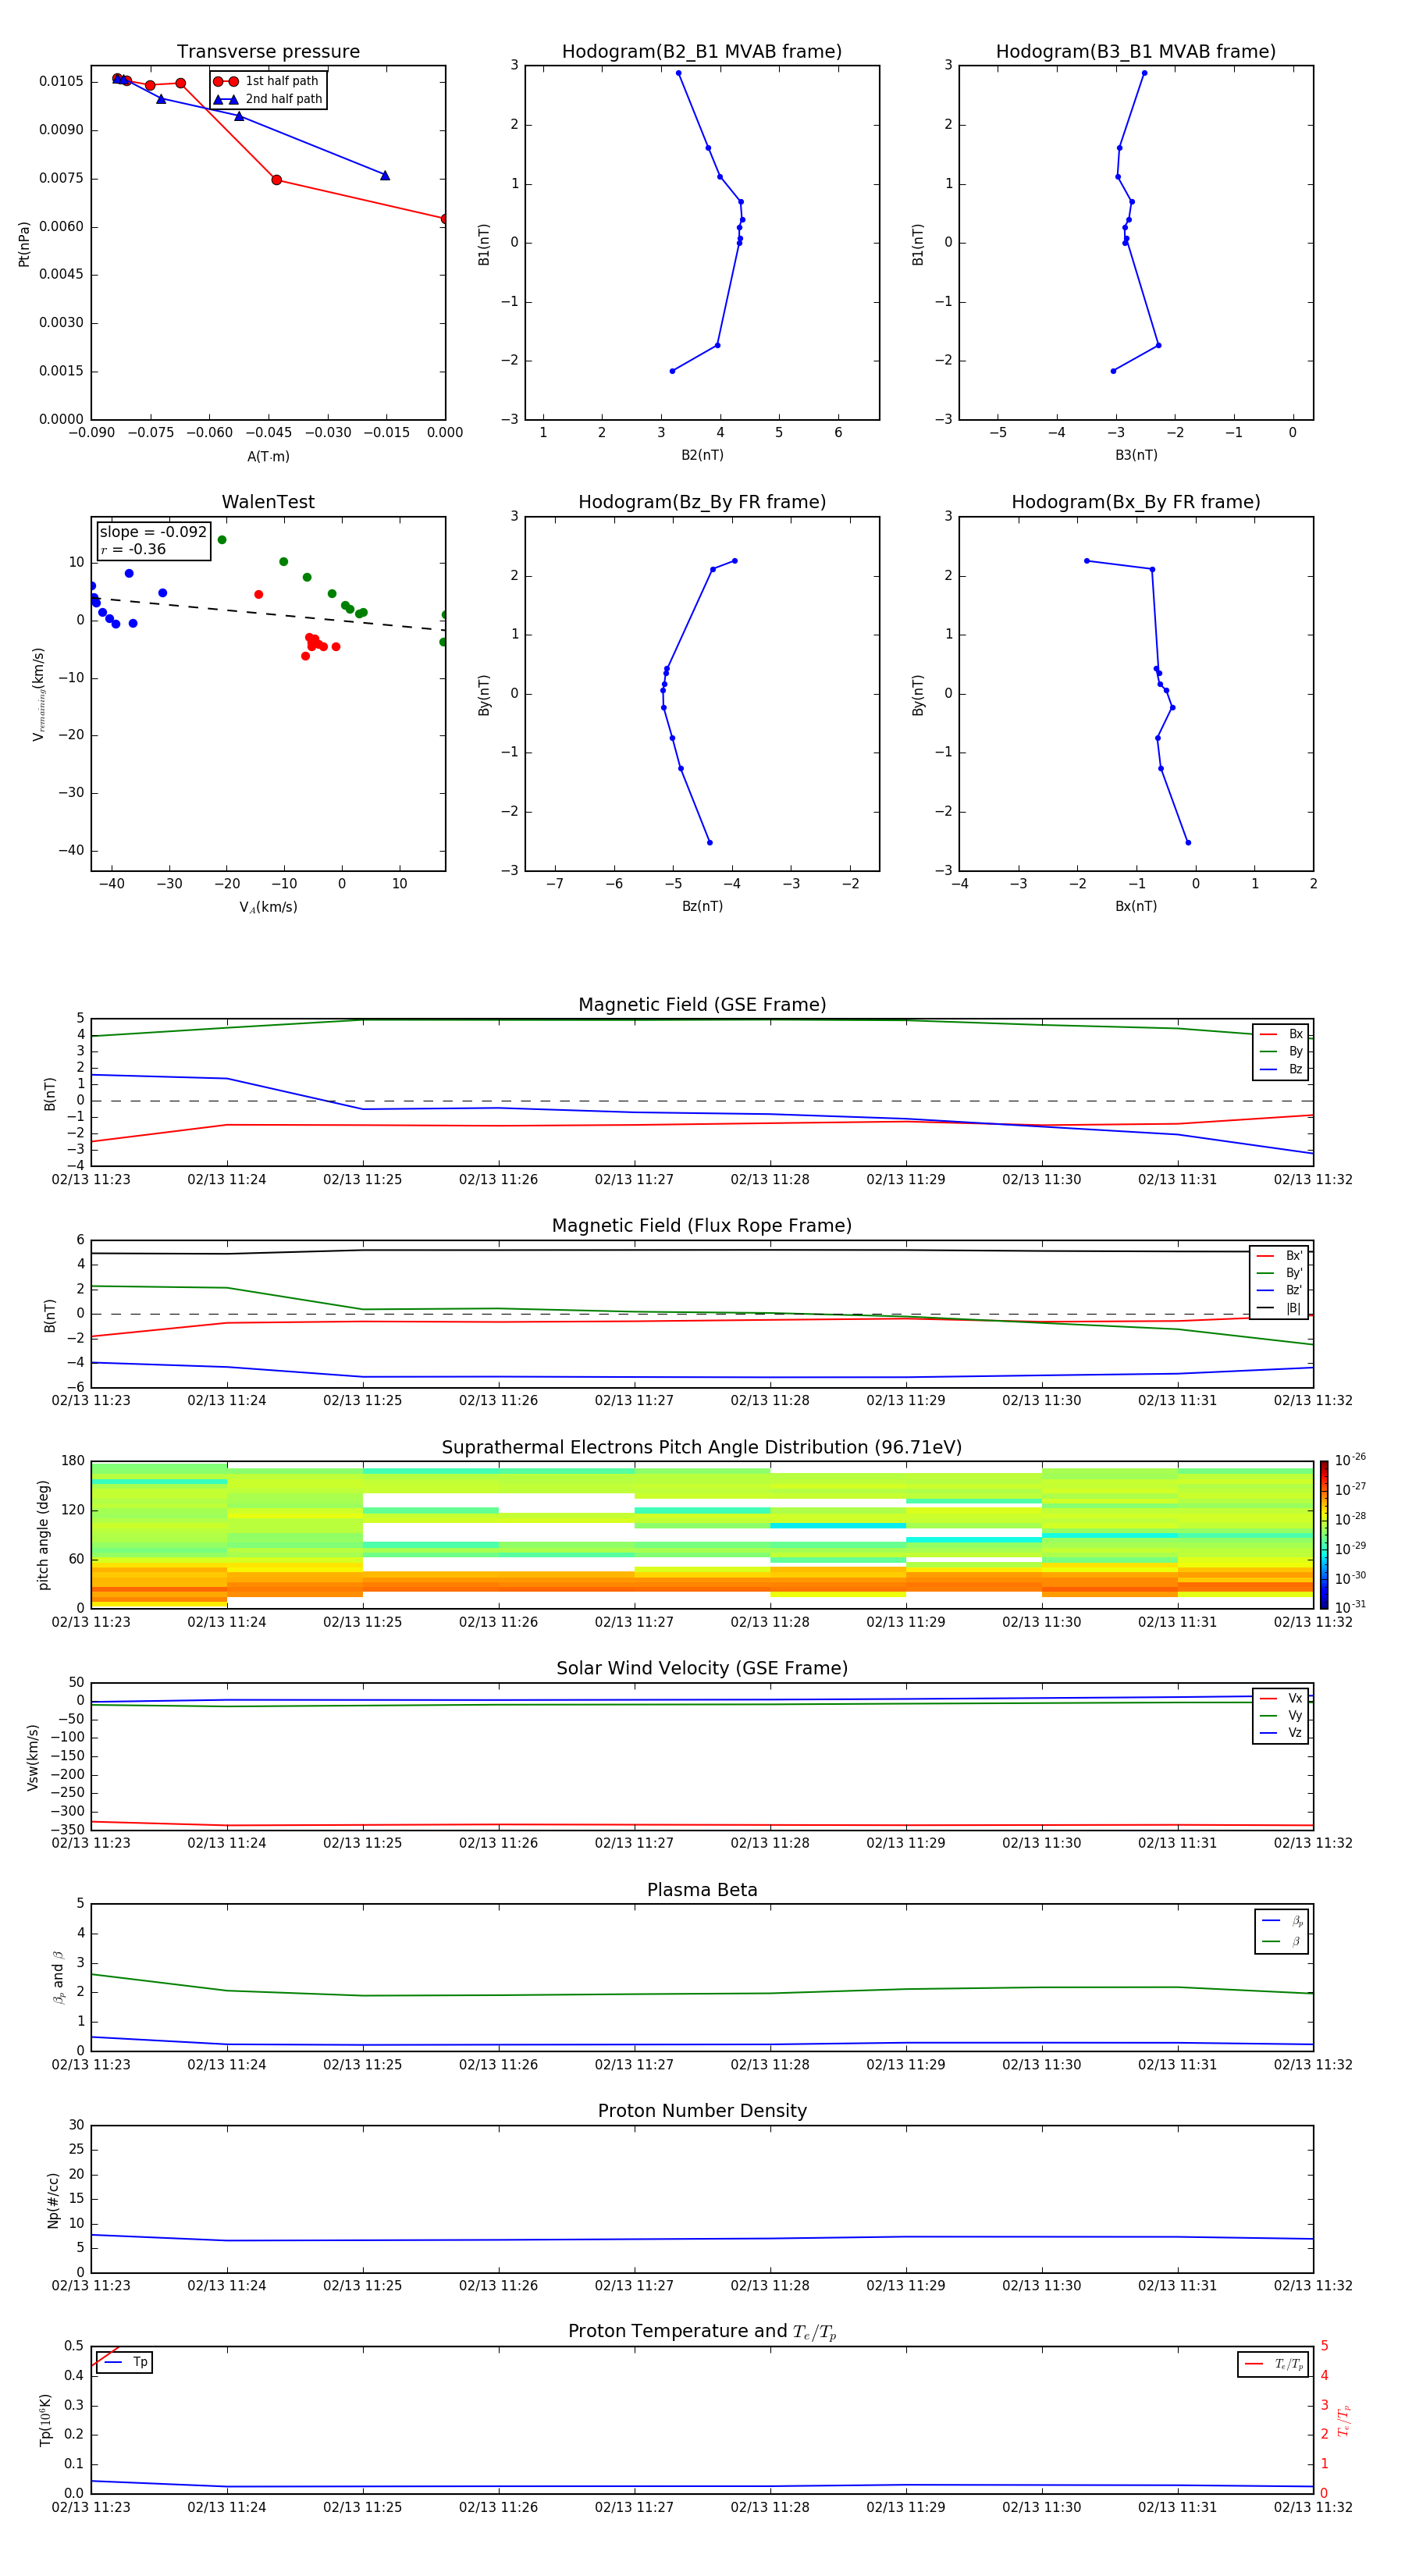The width and height of the screenshot is (1405, 2576).
Task: Click the 'Hodogram(Bx_By FR frame)' title
Action: pyautogui.click(x=1136, y=502)
